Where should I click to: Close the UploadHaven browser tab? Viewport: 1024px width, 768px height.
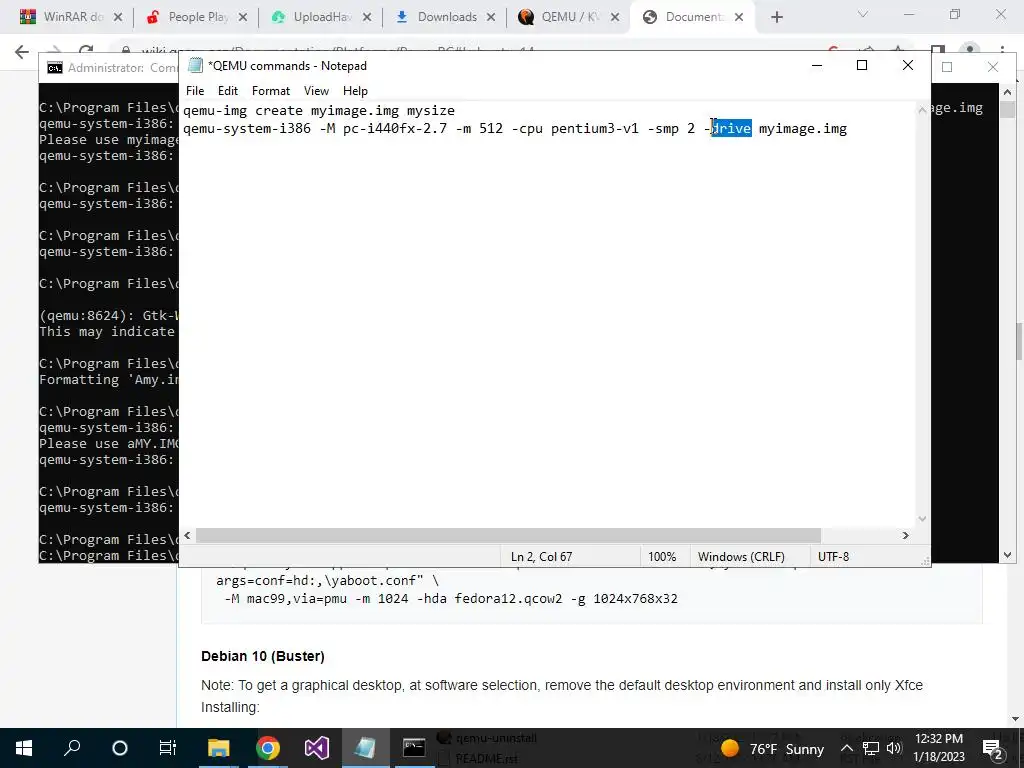366,18
